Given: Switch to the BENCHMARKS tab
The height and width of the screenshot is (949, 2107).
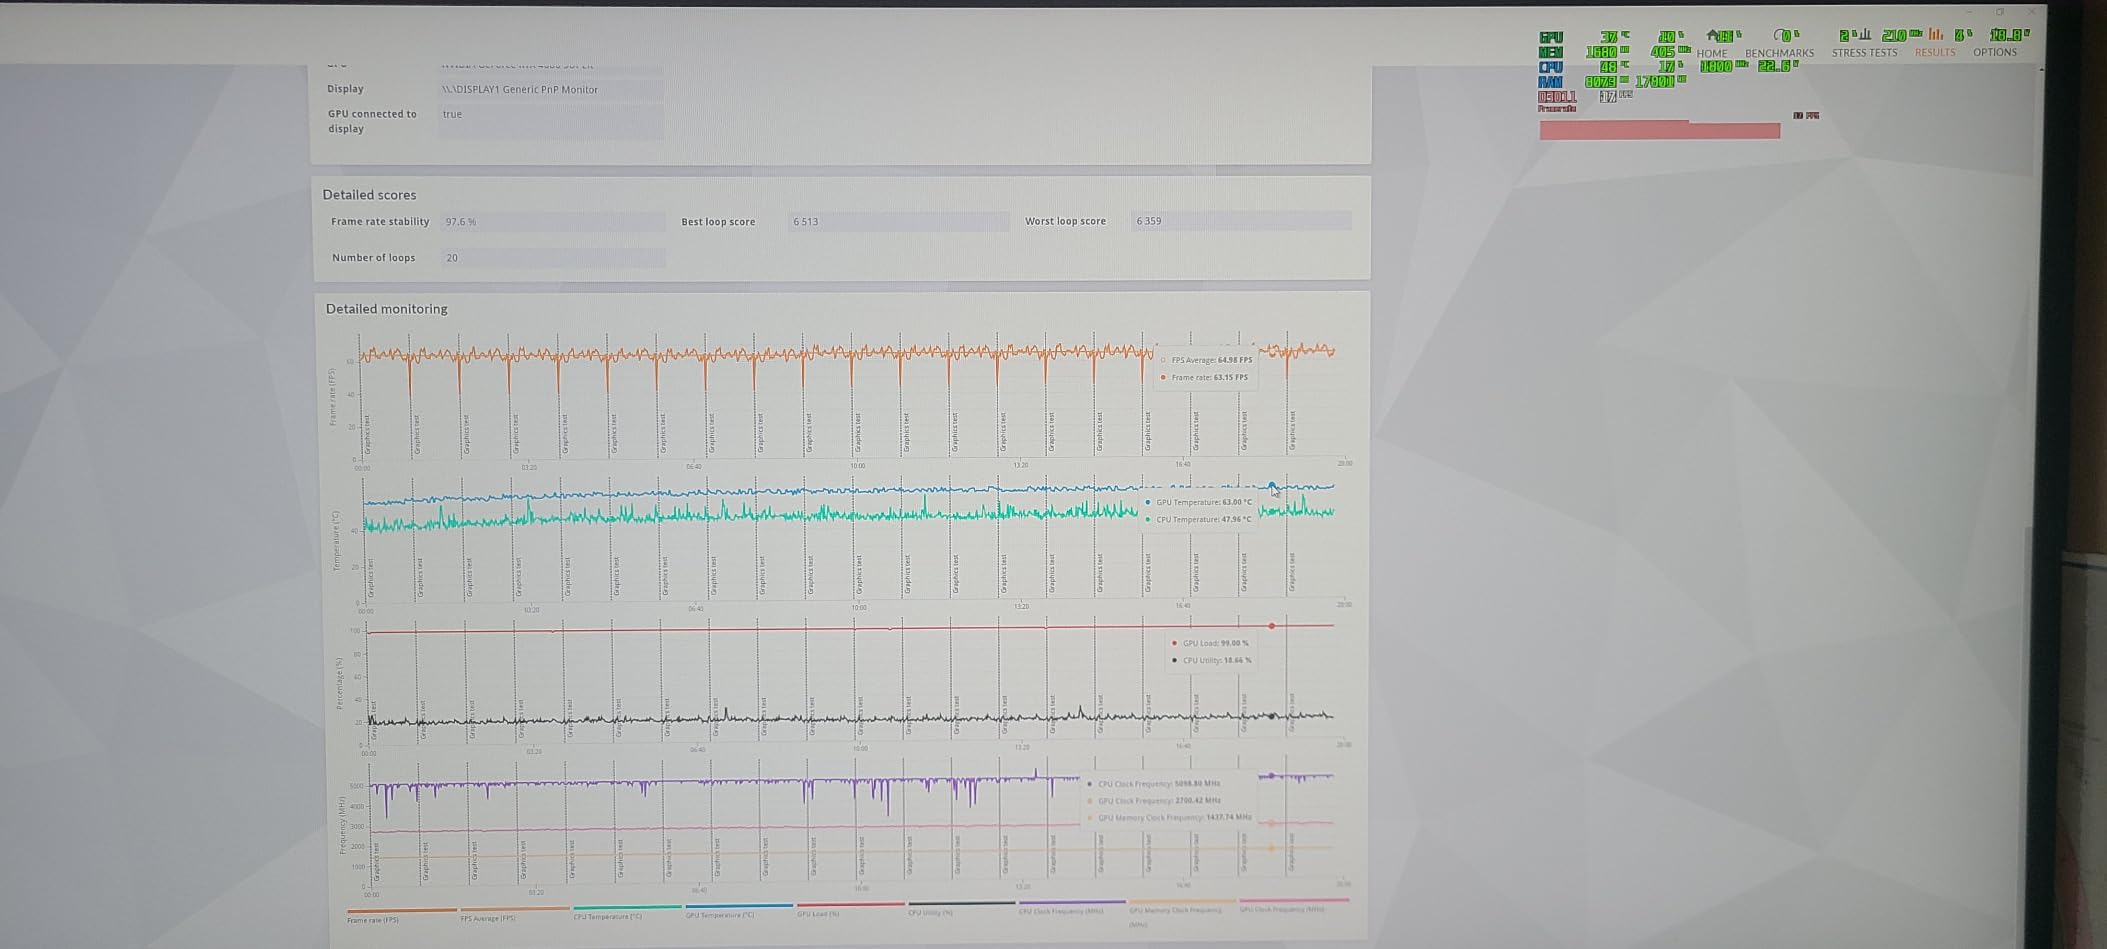Looking at the screenshot, I should 1779,53.
